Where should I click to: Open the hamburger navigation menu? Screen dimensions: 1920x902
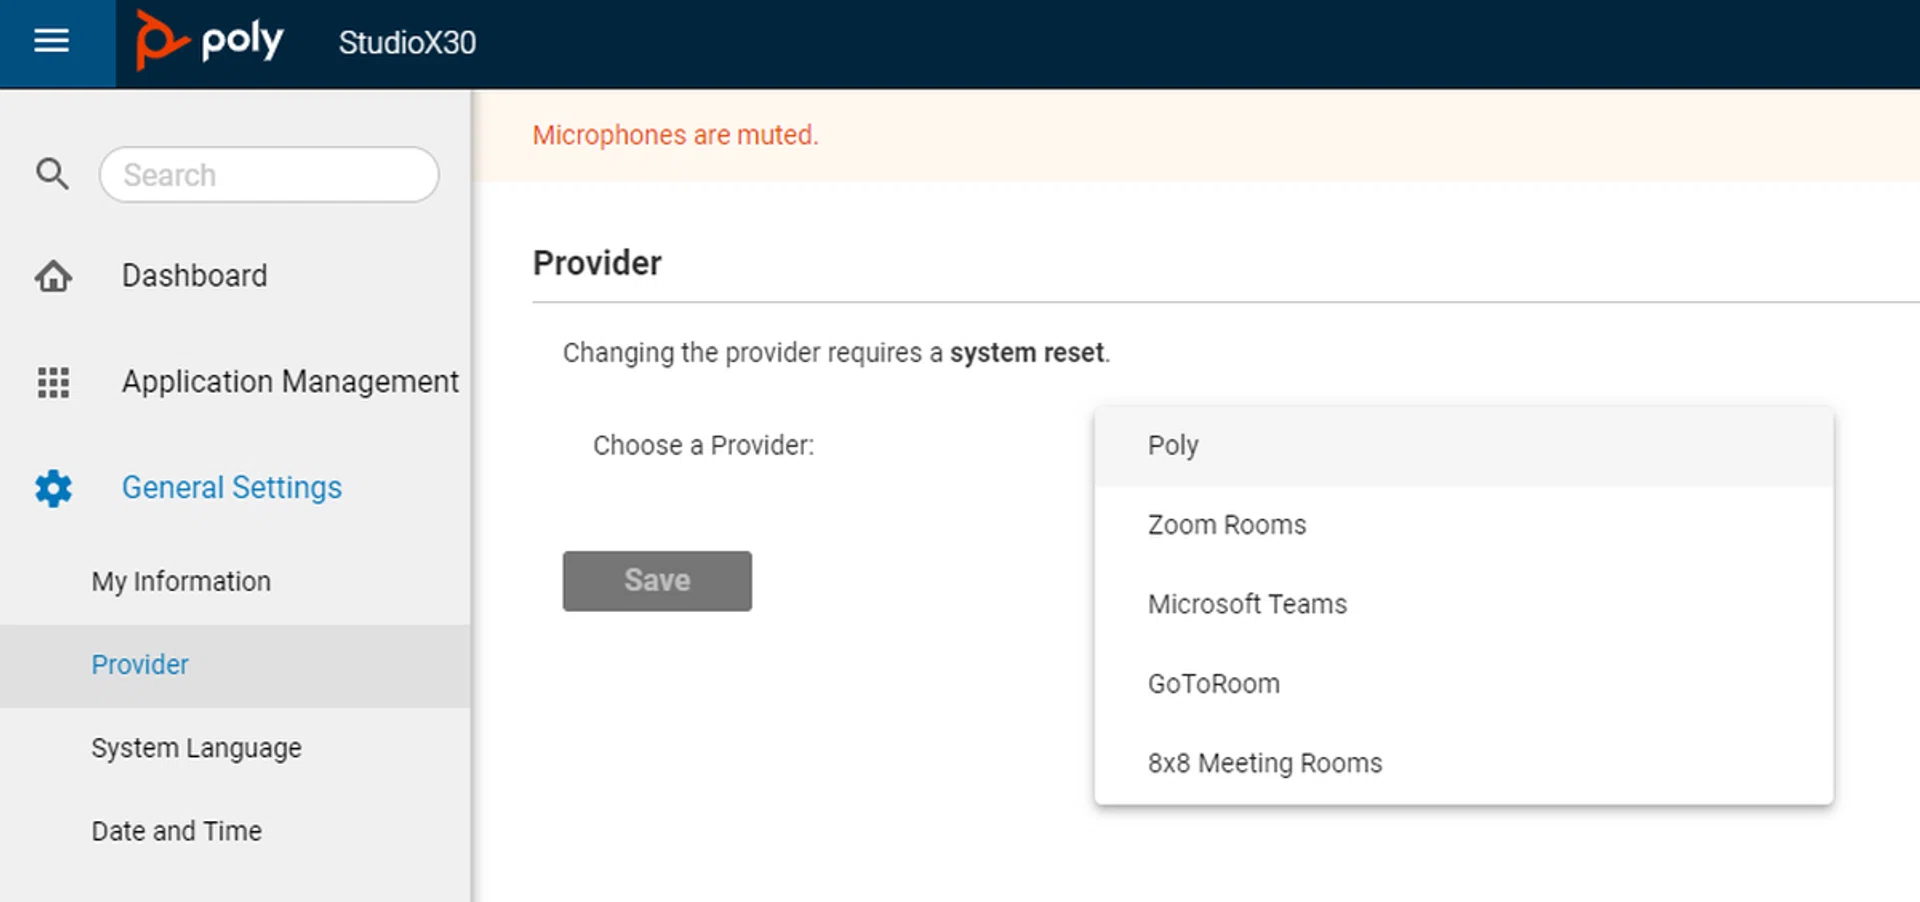(52, 42)
